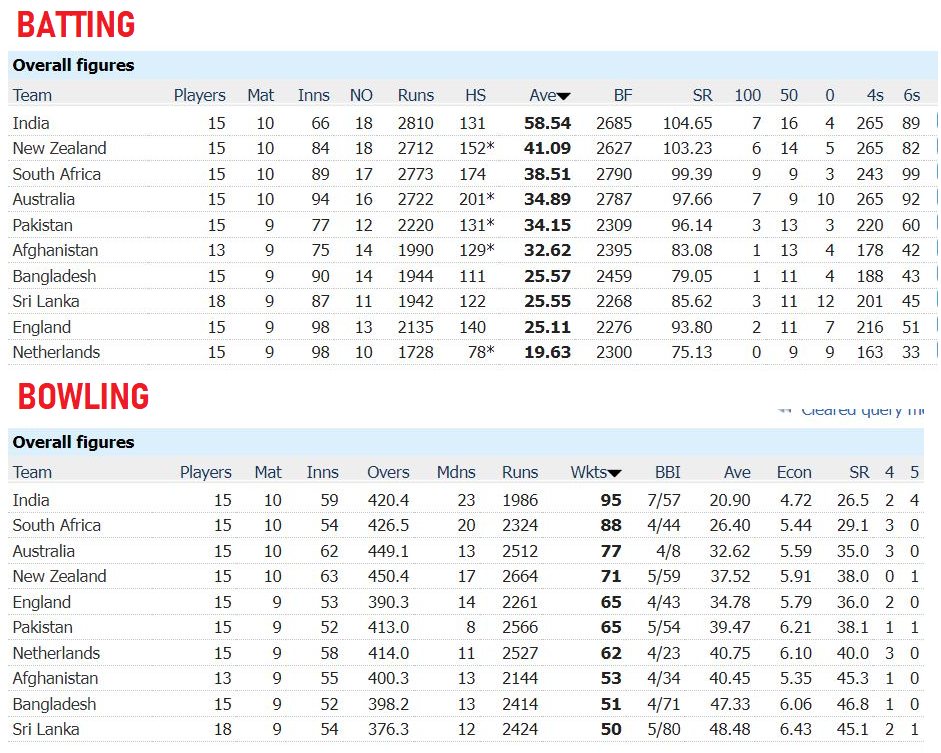The height and width of the screenshot is (753, 941).
Task: Click Sri Lanka in bowling table
Action: [x=46, y=729]
